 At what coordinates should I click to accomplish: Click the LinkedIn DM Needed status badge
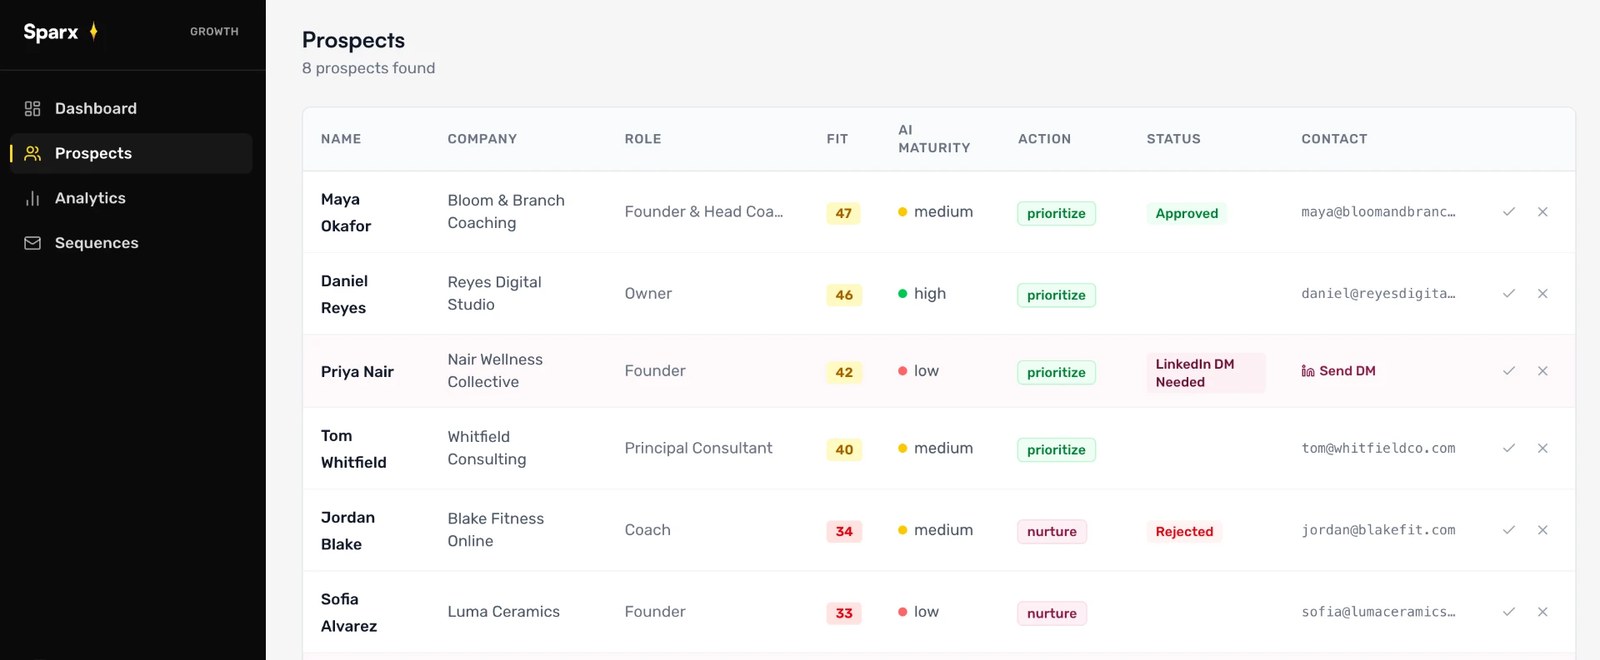coord(1205,373)
